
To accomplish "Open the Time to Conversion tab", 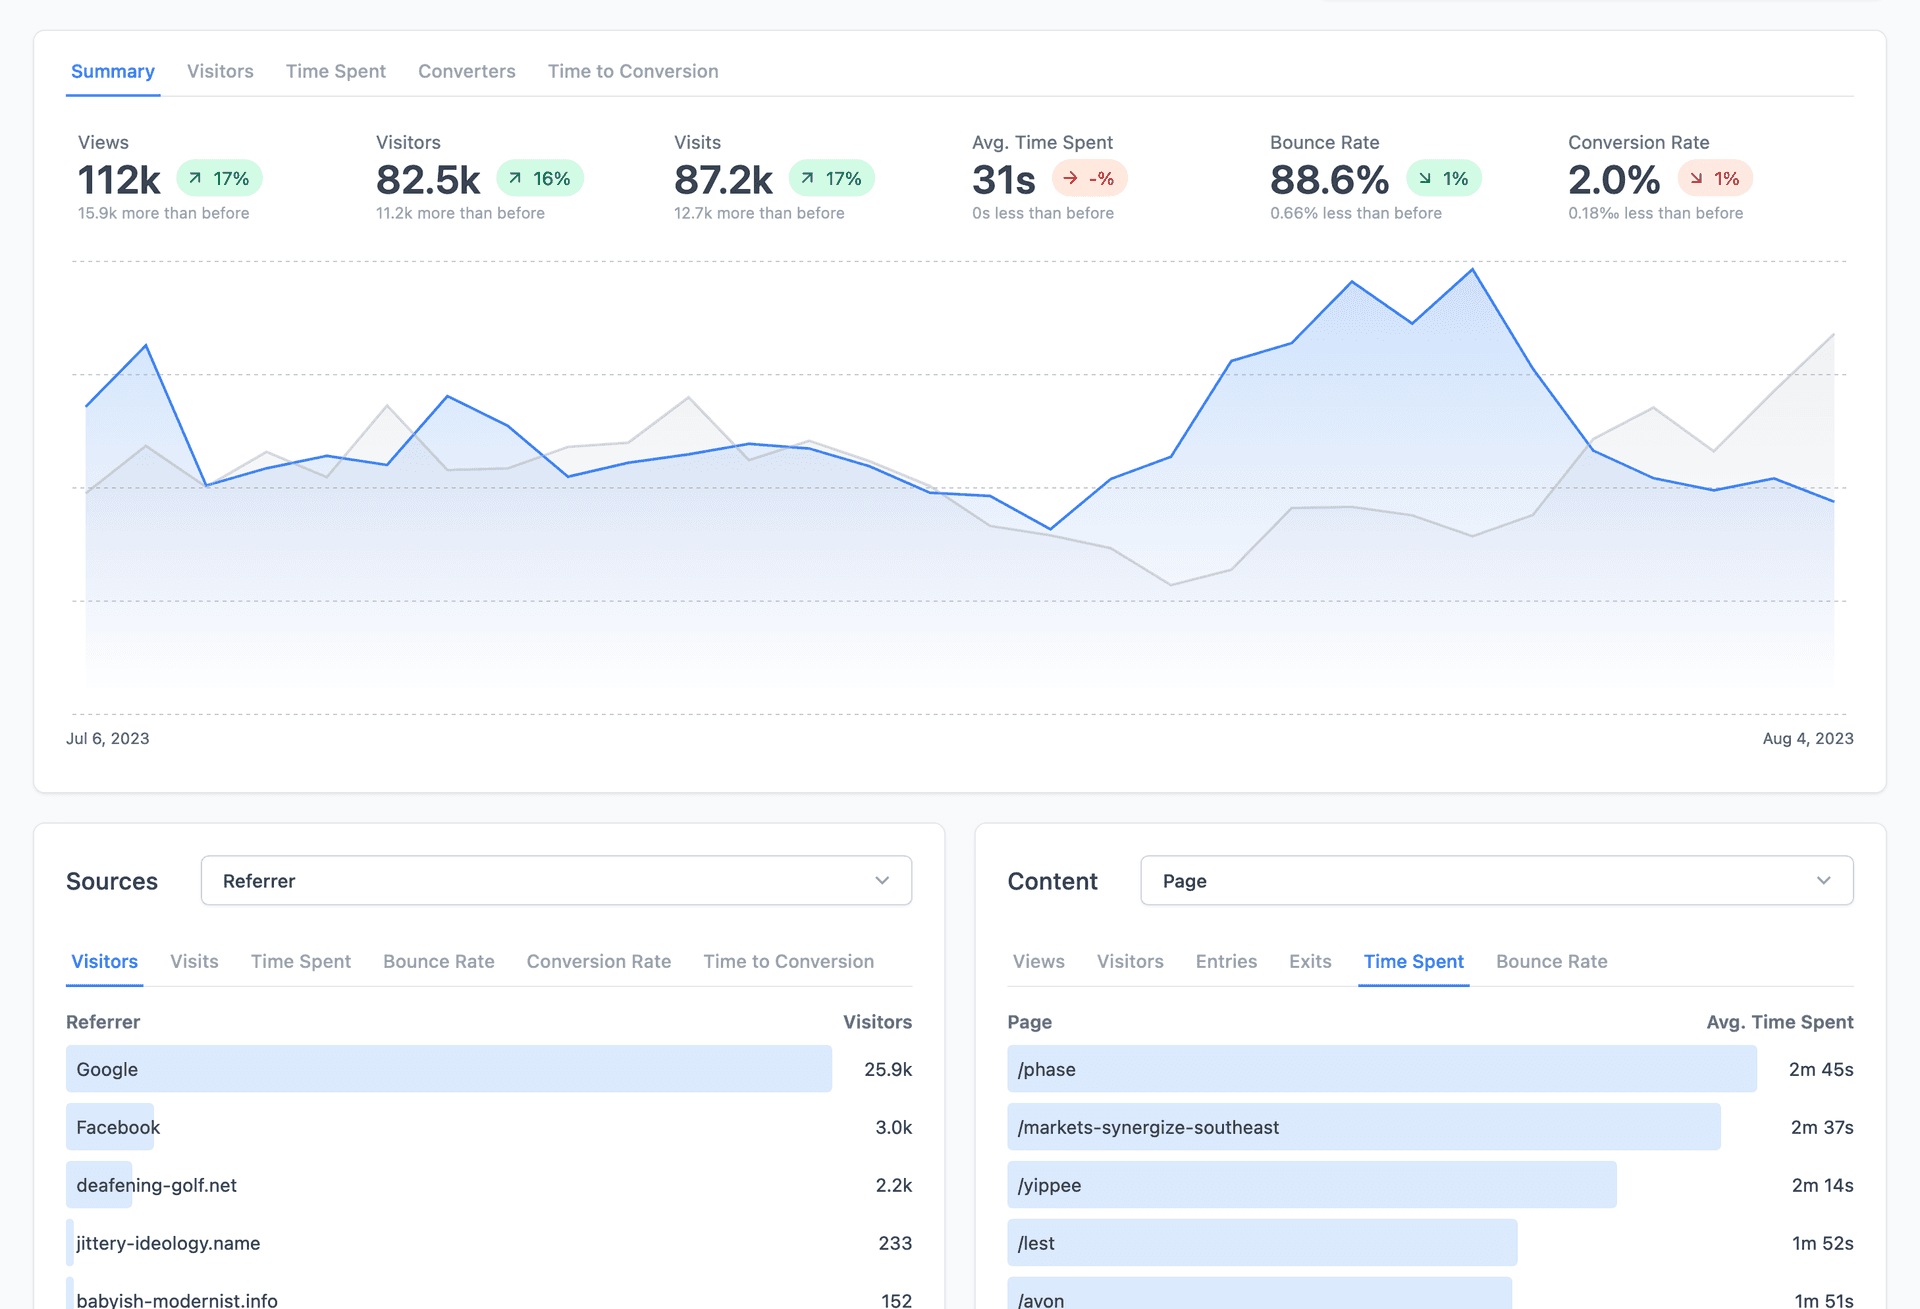I will point(632,71).
